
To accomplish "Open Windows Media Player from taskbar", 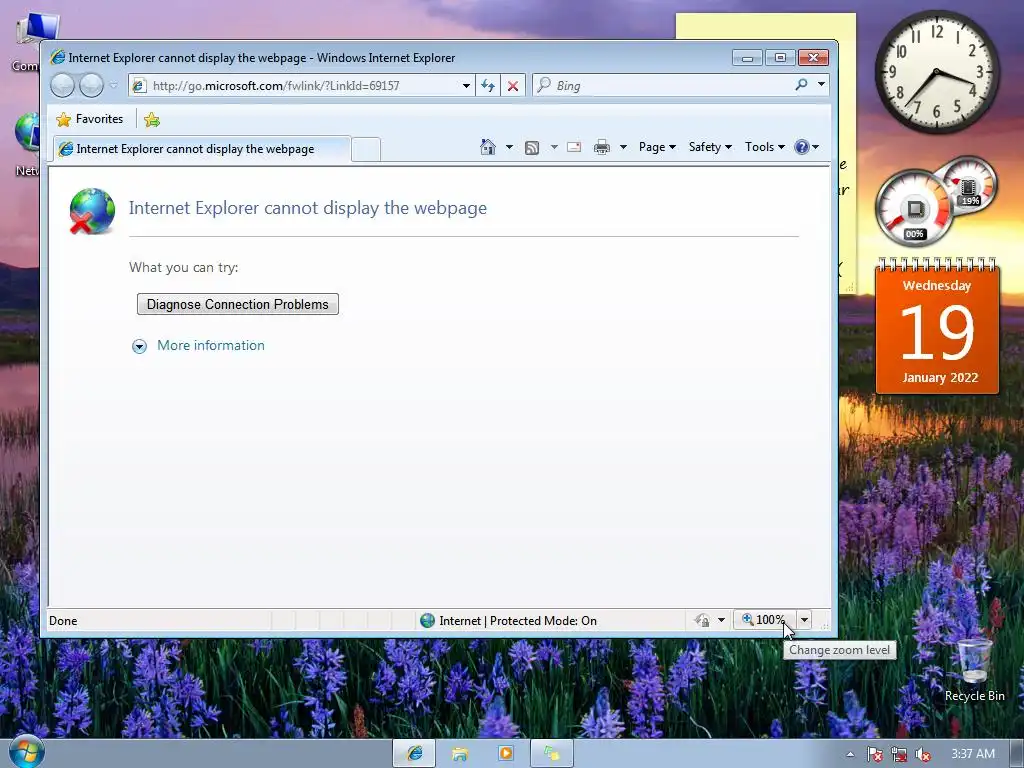I will (x=505, y=754).
